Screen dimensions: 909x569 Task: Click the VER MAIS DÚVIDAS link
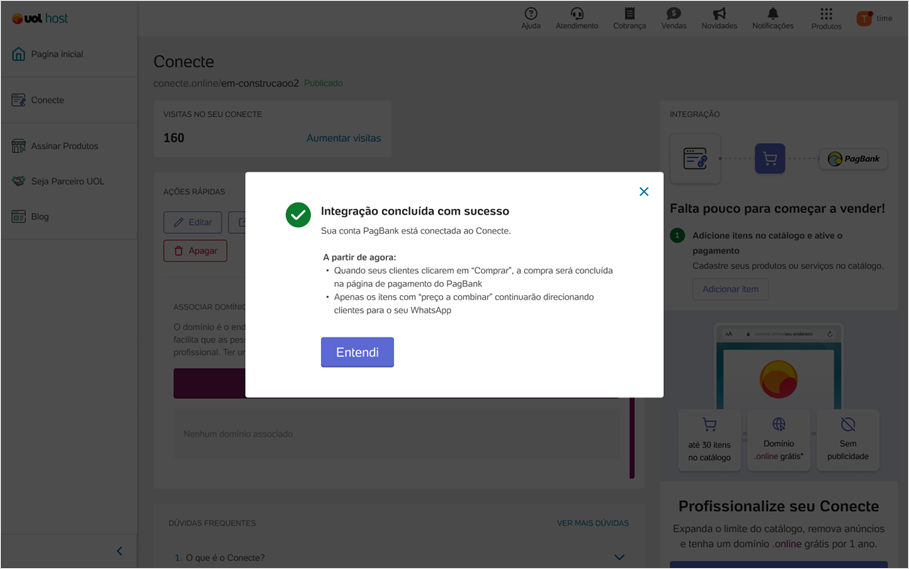coord(592,523)
